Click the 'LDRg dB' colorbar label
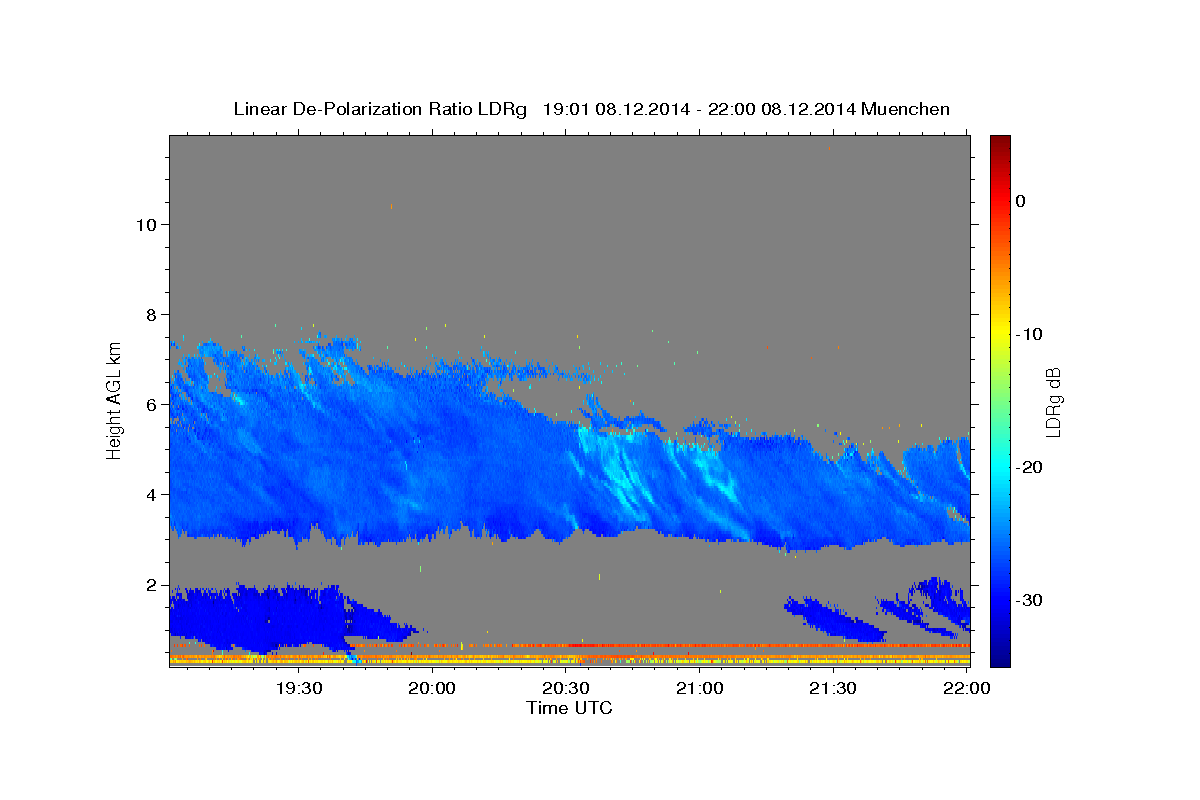The height and width of the screenshot is (800, 1200). point(1053,402)
